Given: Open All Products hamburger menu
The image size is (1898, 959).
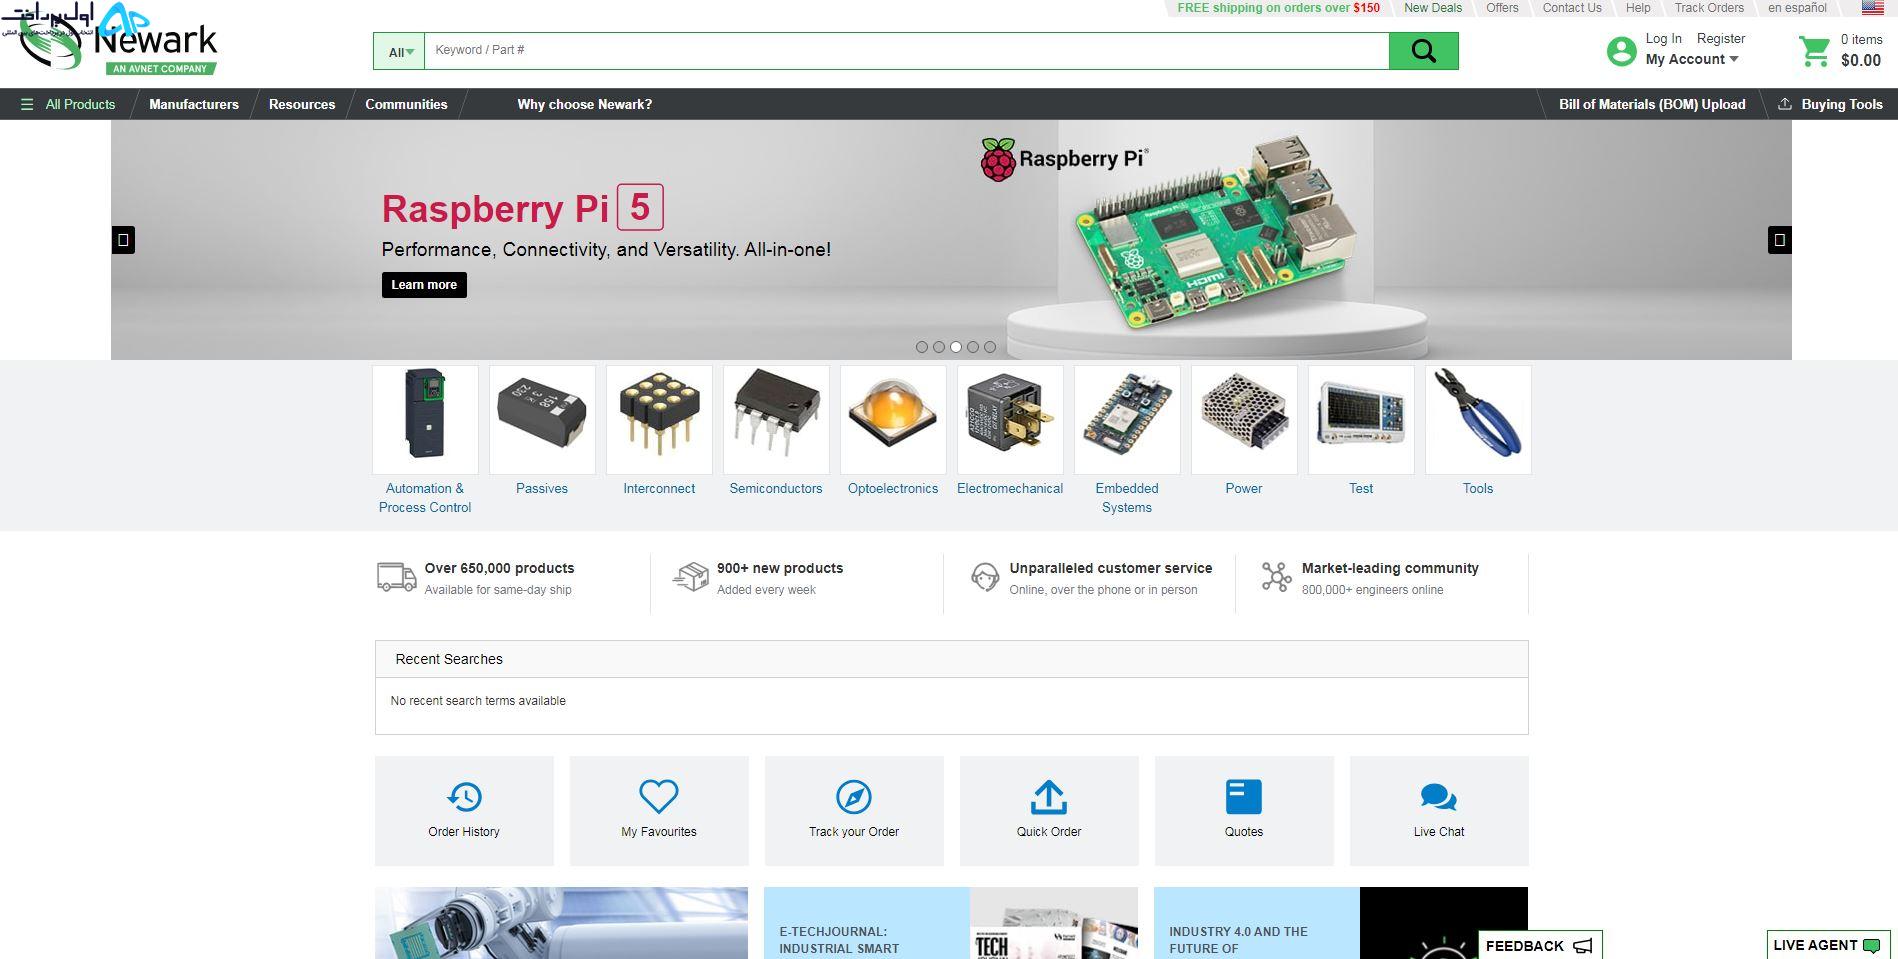Looking at the screenshot, I should 68,104.
